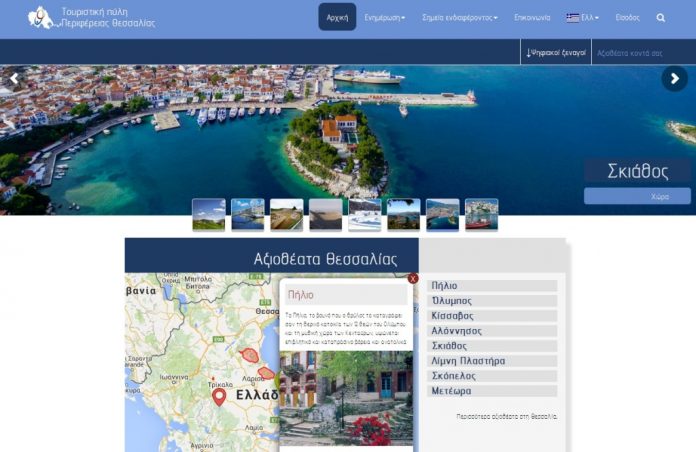Screen dimensions: 696x452
Task: Click the Greek flag language icon
Action: (572, 18)
